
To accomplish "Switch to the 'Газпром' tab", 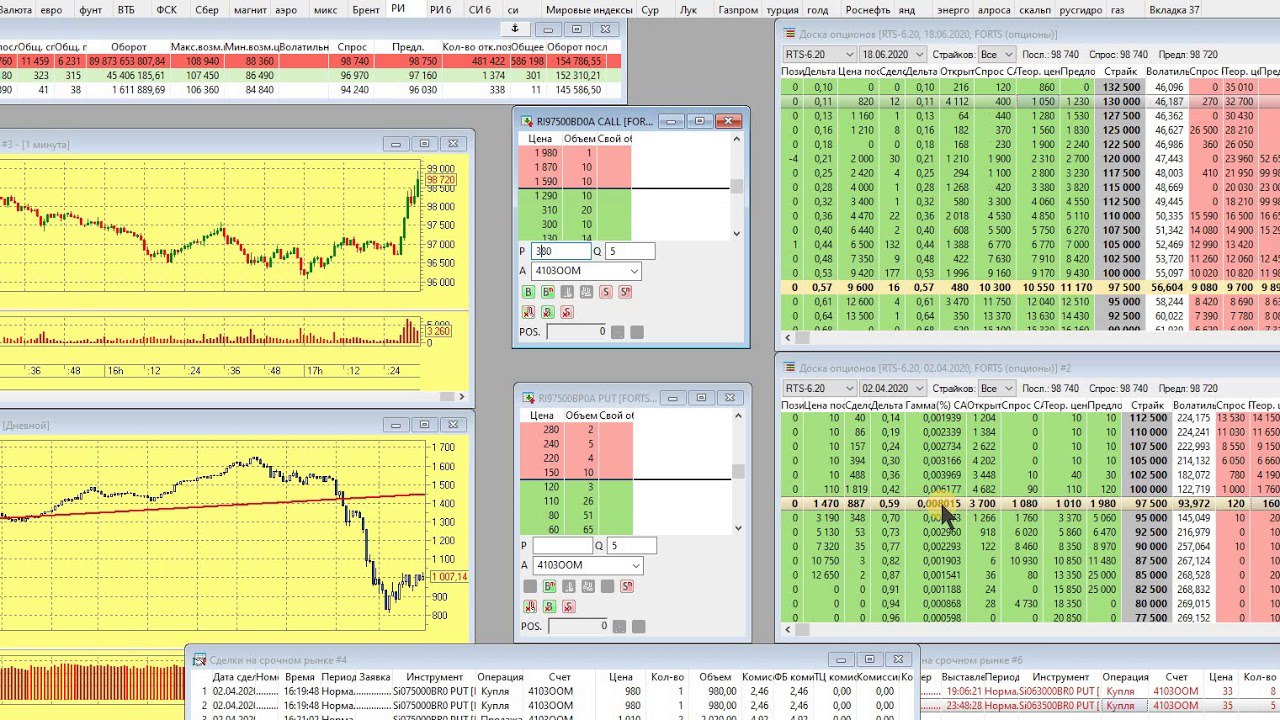I will [738, 9].
